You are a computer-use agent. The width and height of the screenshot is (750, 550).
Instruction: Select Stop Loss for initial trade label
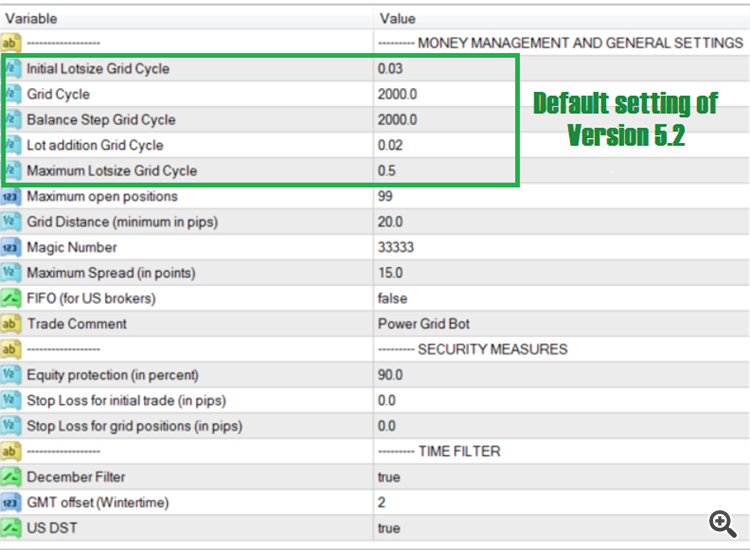point(126,401)
